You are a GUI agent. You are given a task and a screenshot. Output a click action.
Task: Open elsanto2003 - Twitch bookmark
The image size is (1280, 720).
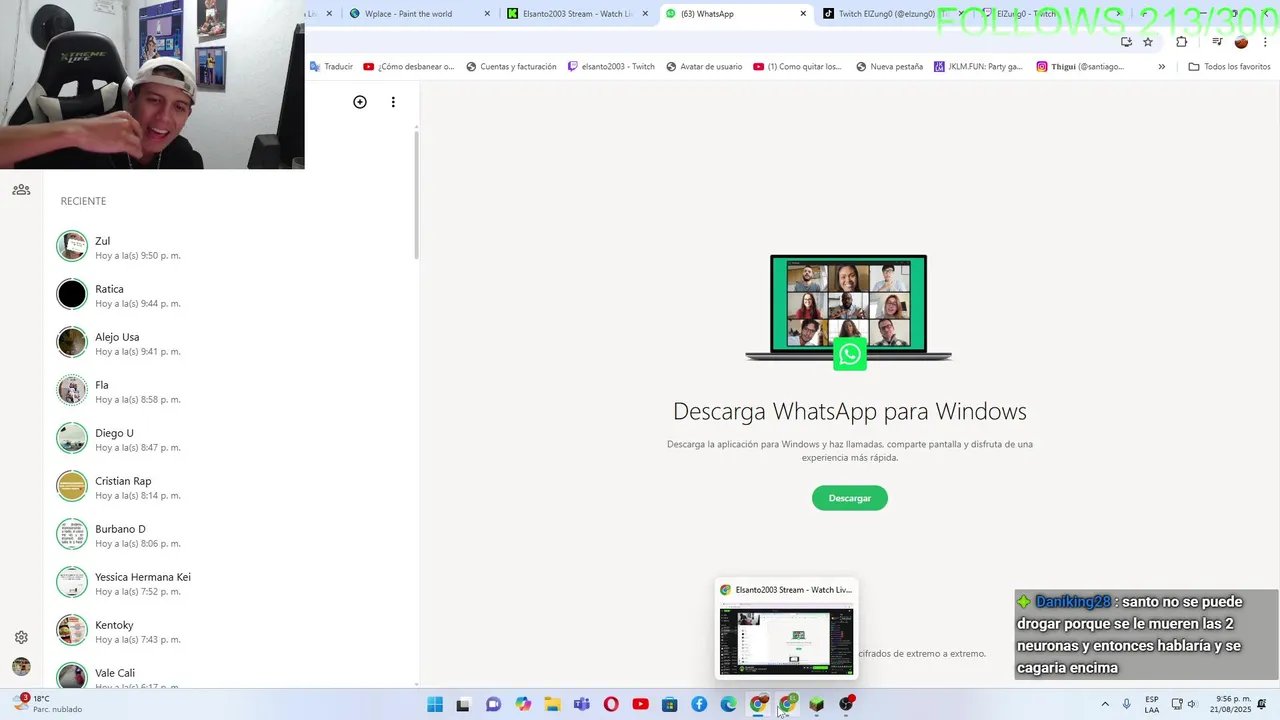611,67
